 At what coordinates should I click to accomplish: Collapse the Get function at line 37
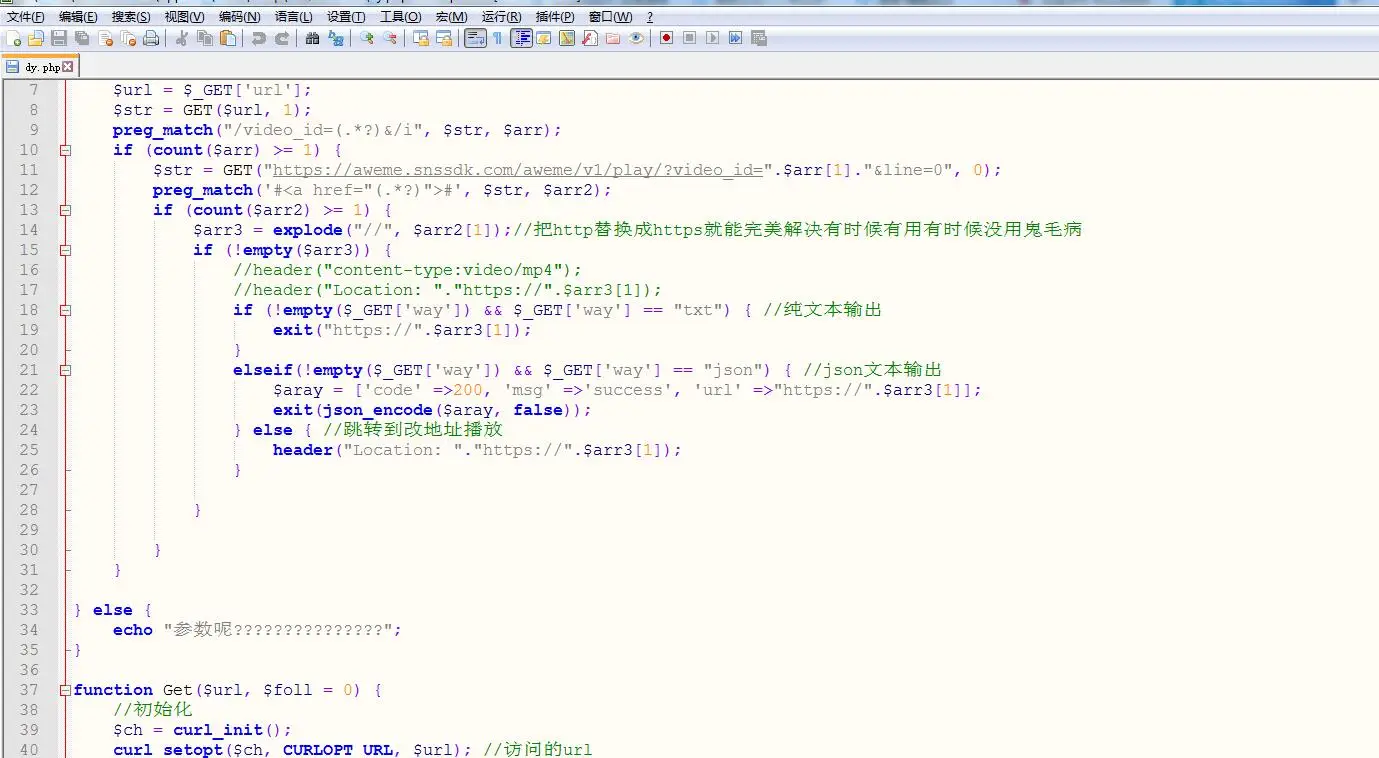tap(65, 690)
